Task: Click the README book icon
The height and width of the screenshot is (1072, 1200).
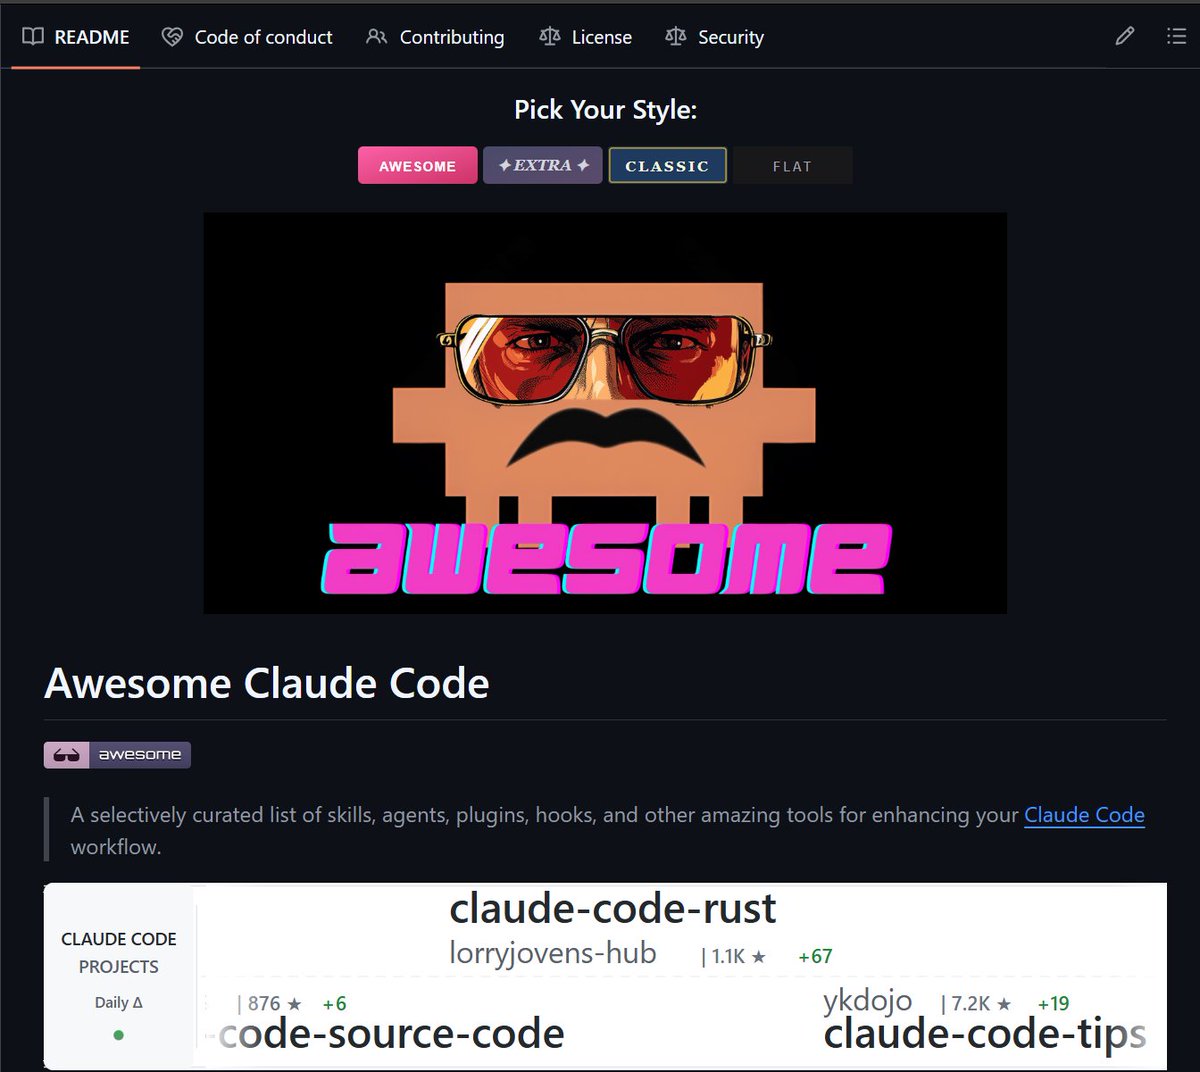Action: [33, 37]
